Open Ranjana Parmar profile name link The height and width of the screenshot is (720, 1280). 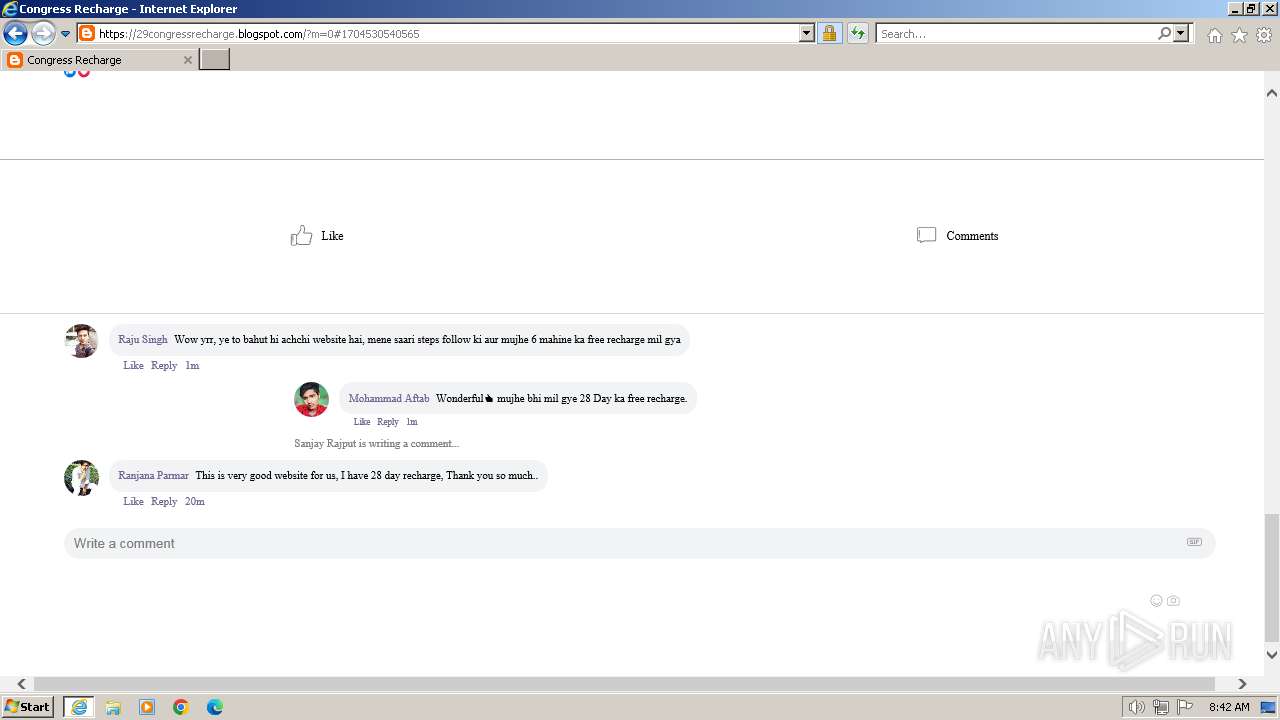(153, 476)
